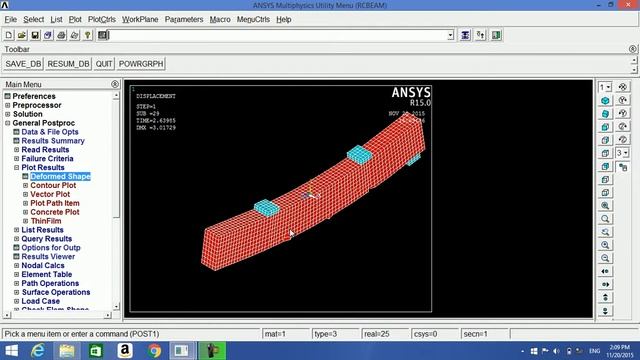Expand the Read Results node
The width and height of the screenshot is (640, 360).
[x=16, y=150]
